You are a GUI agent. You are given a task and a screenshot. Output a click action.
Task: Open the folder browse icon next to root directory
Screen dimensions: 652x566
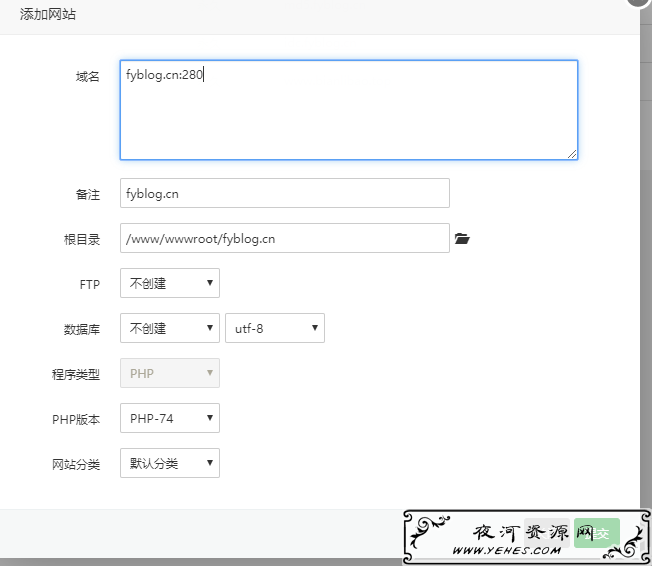click(462, 238)
